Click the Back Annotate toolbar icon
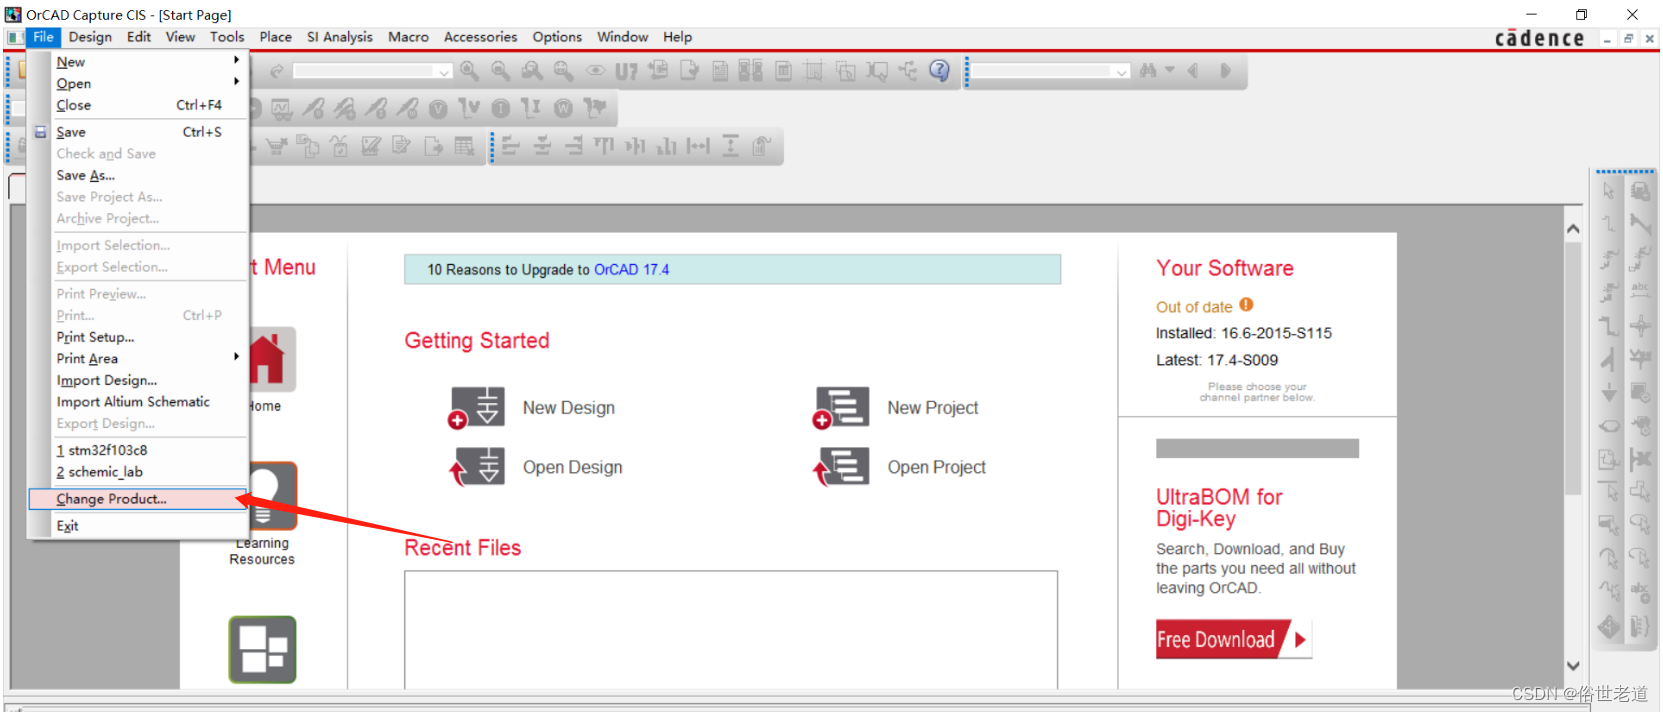Screen dimensions: 1663x712 tap(658, 70)
